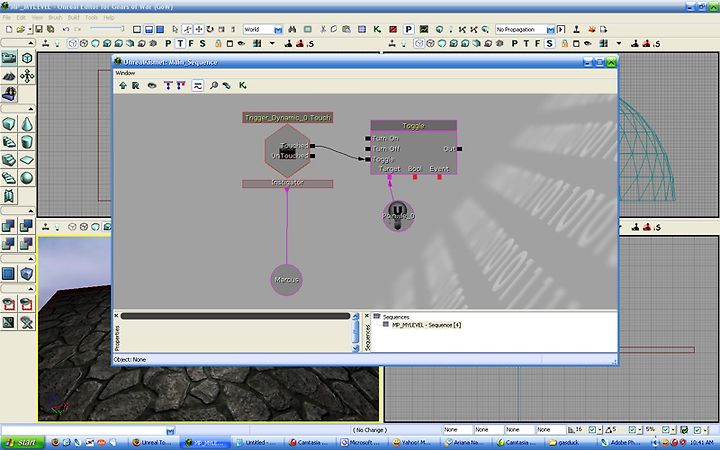Viewport: 720px width, 450px height.
Task: Select the Cylinder brush builder
Action: 27,142
